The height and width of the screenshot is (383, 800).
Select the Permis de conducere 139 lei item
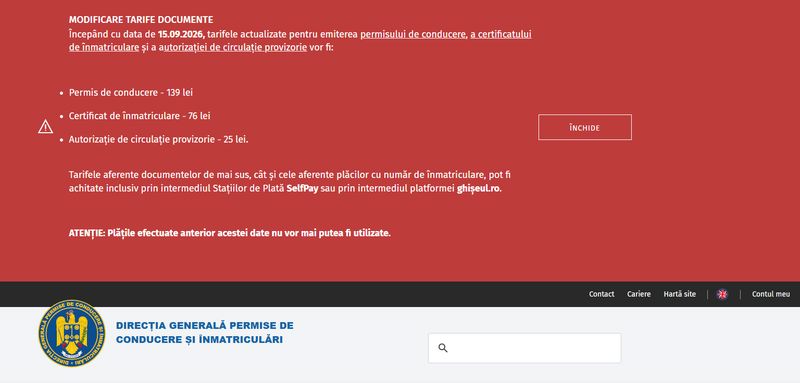pyautogui.click(x=131, y=93)
